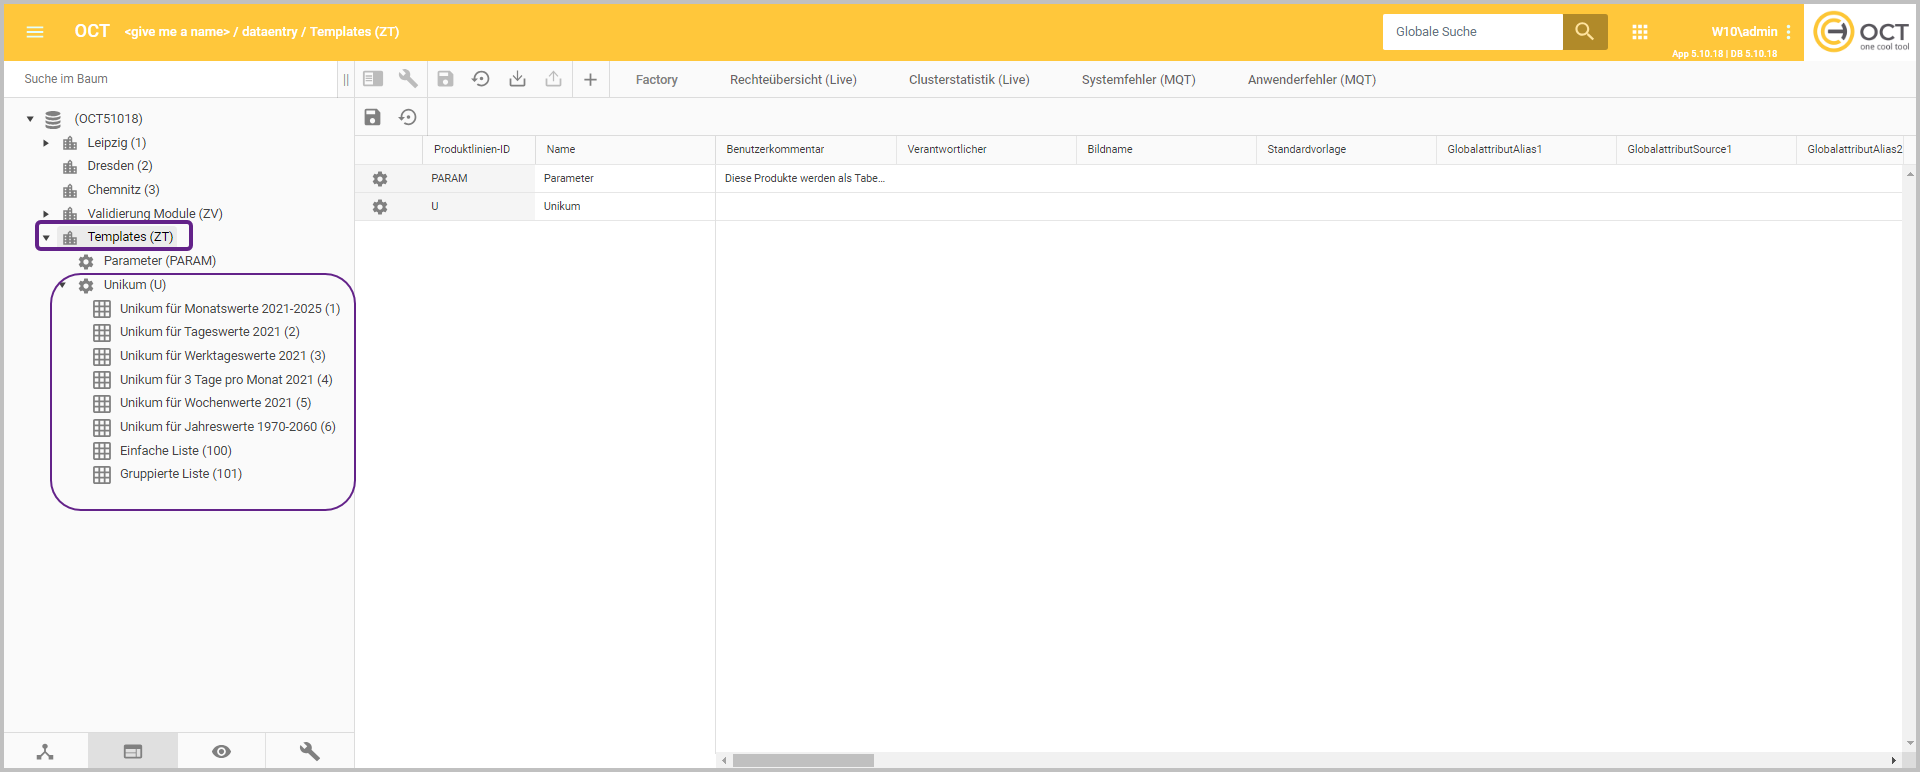Click the gear icon beside Parameter (PARAM)

point(86,262)
